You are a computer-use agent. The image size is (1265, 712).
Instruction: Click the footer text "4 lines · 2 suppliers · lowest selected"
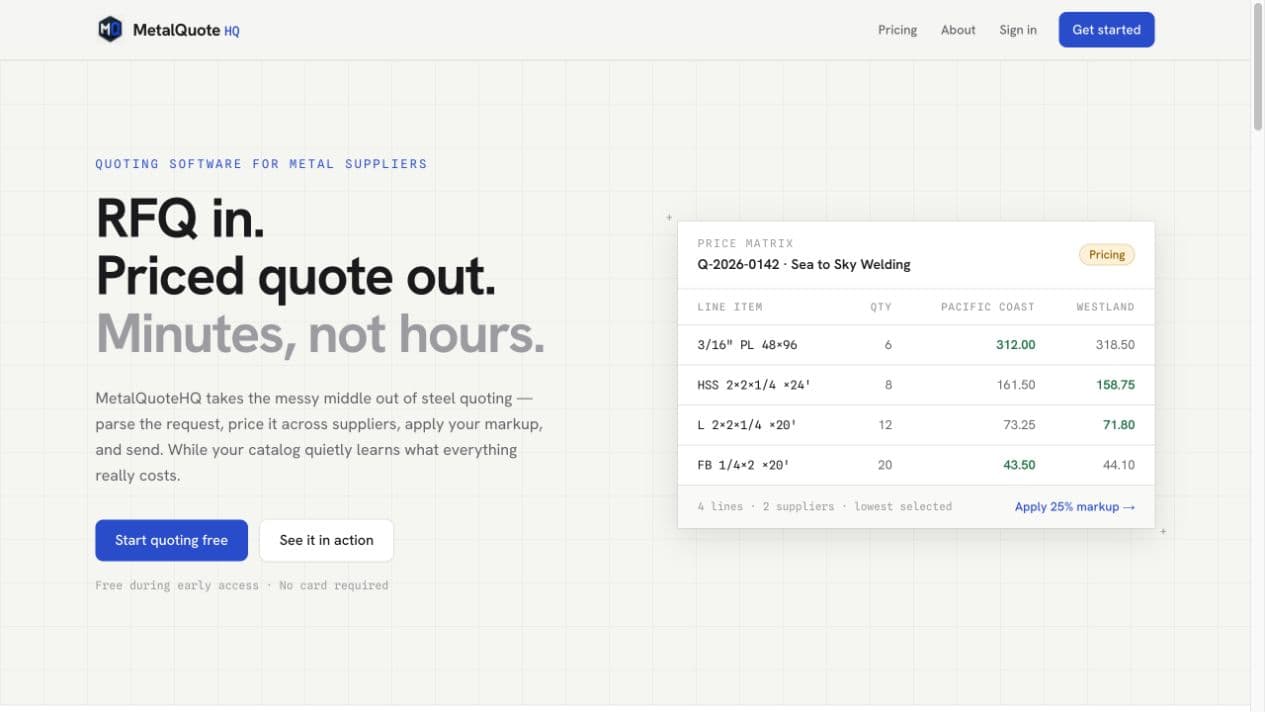click(825, 507)
